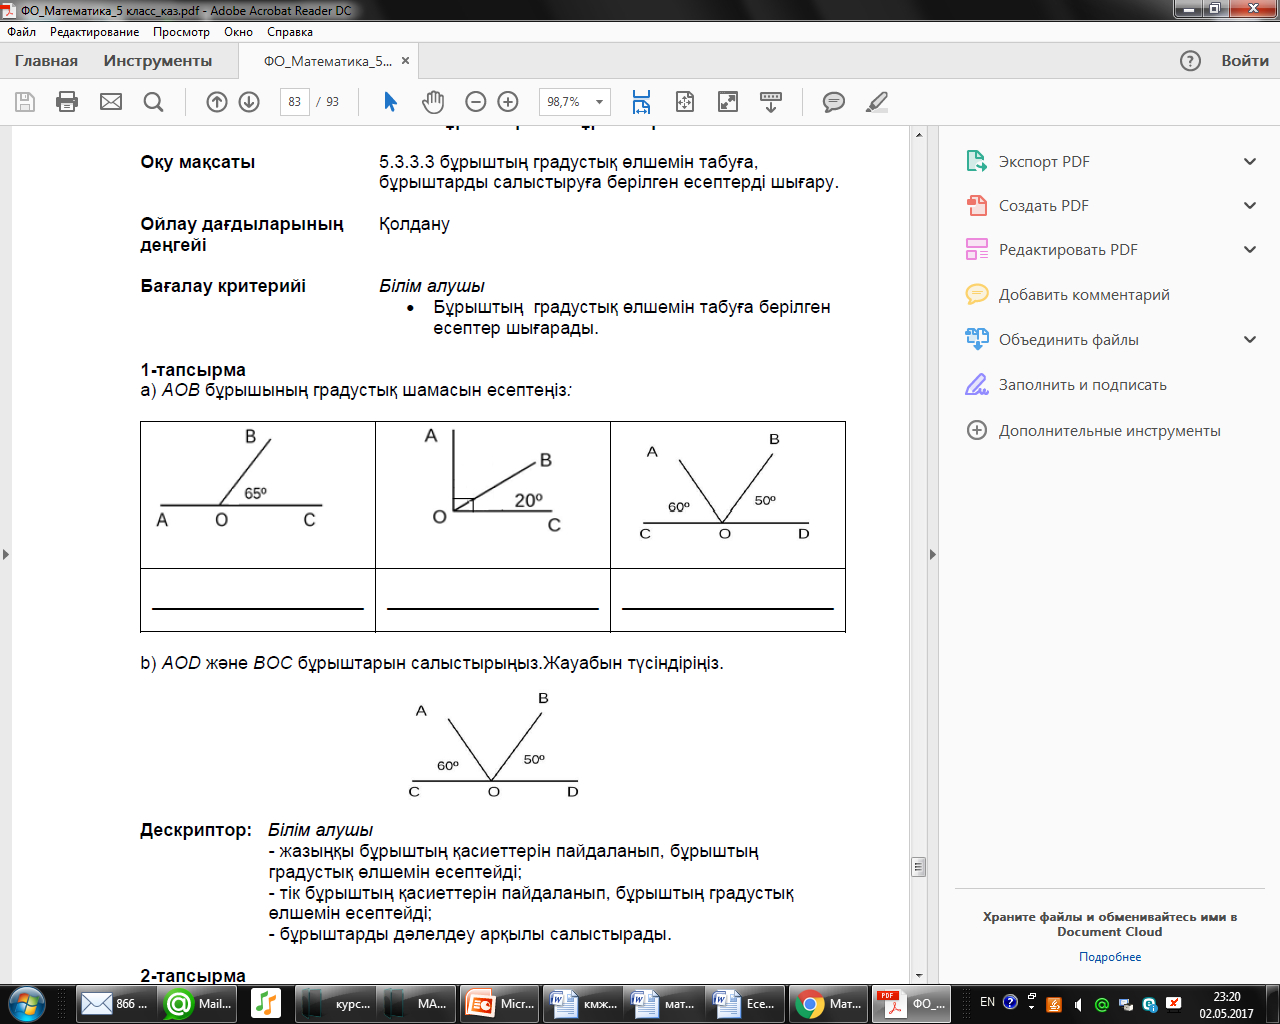
Task: Expand the Экспорт PDF panel chevron
Action: (1250, 161)
